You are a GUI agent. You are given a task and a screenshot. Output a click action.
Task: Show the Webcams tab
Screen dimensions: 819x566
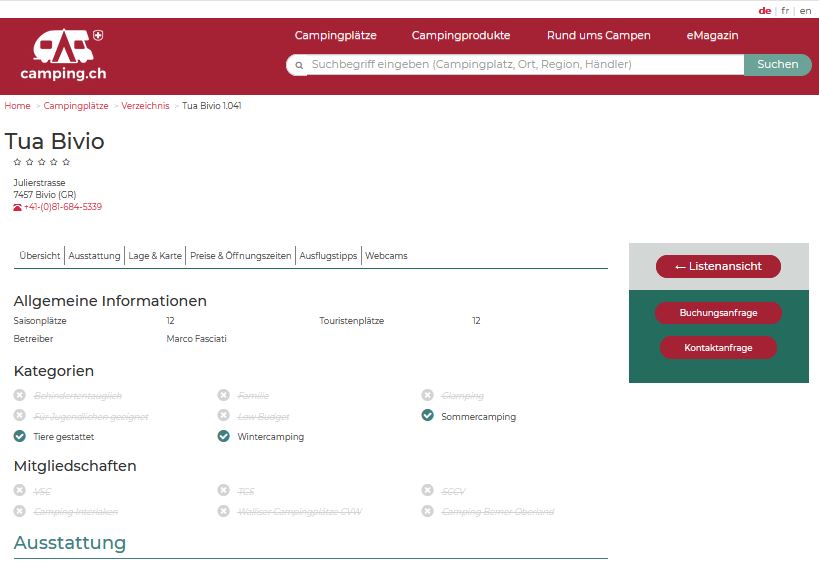(x=386, y=256)
